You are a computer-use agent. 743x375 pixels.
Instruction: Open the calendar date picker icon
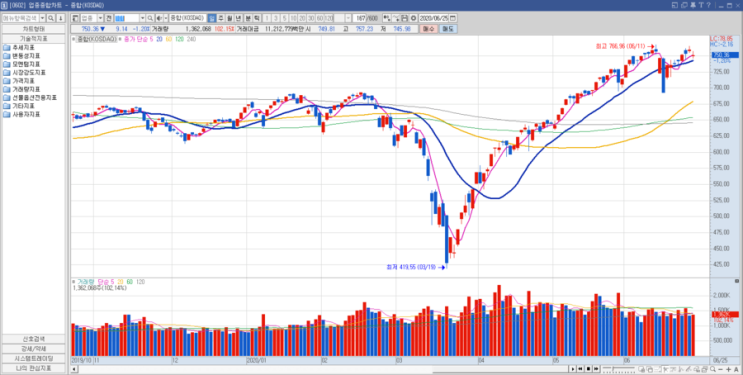point(453,18)
